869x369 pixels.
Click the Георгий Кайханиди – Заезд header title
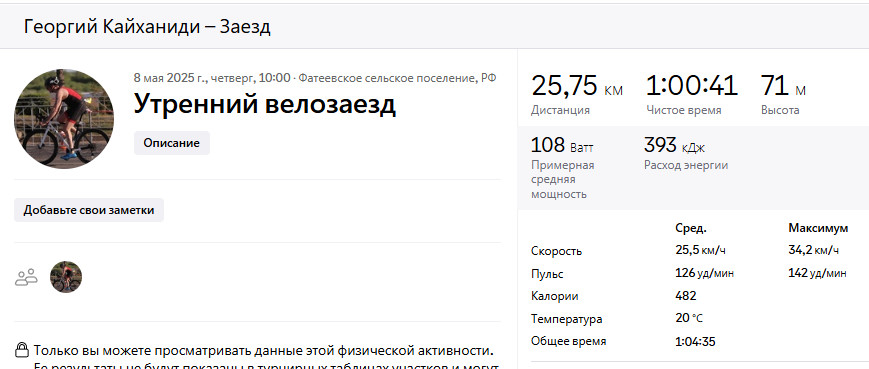point(147,27)
